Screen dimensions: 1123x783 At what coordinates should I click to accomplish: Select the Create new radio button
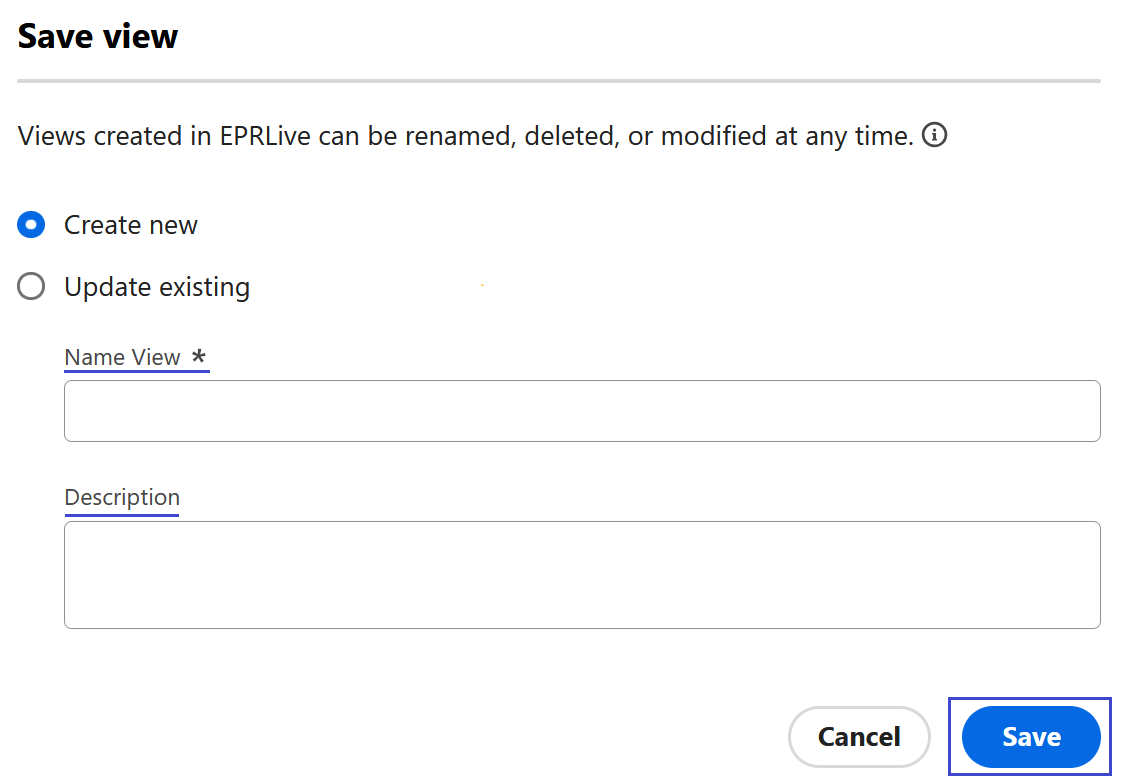click(31, 224)
